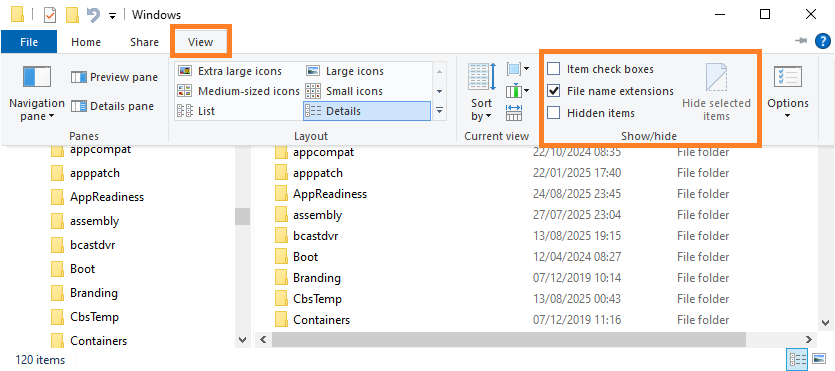Switch to the Share tab

[144, 42]
